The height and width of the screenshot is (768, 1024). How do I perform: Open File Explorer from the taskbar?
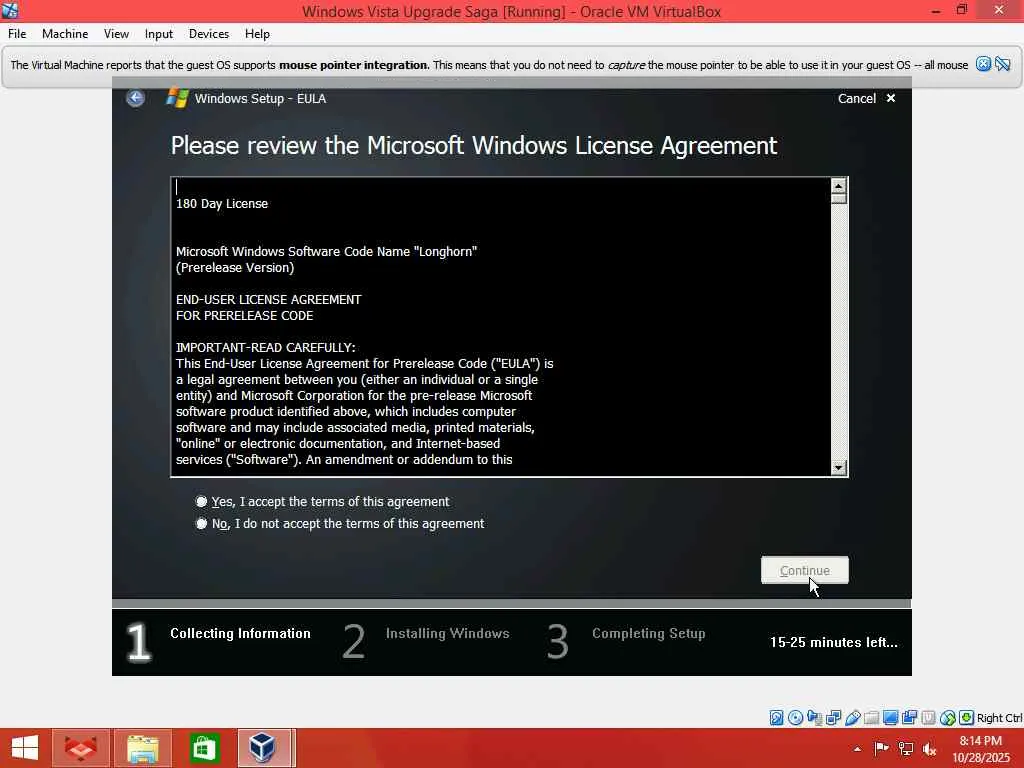142,748
